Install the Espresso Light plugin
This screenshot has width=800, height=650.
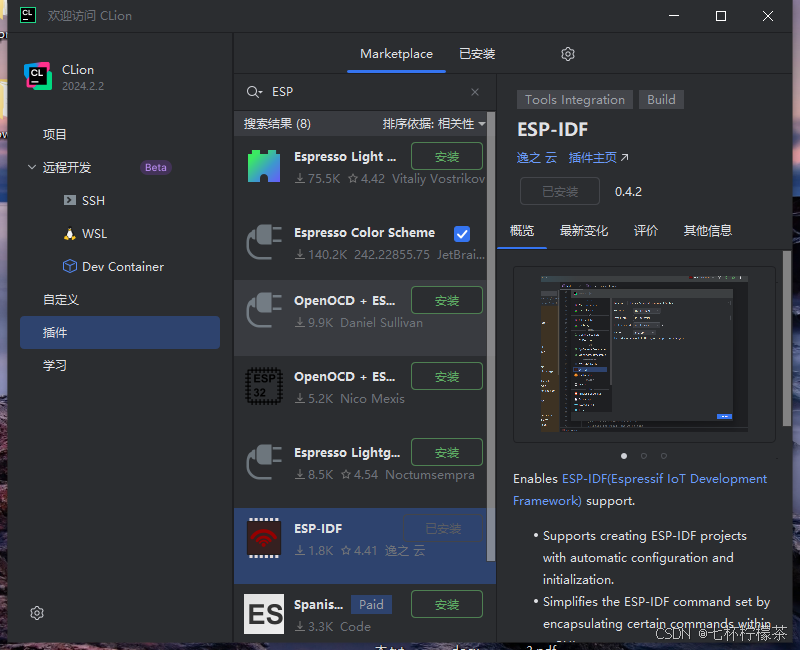447,156
